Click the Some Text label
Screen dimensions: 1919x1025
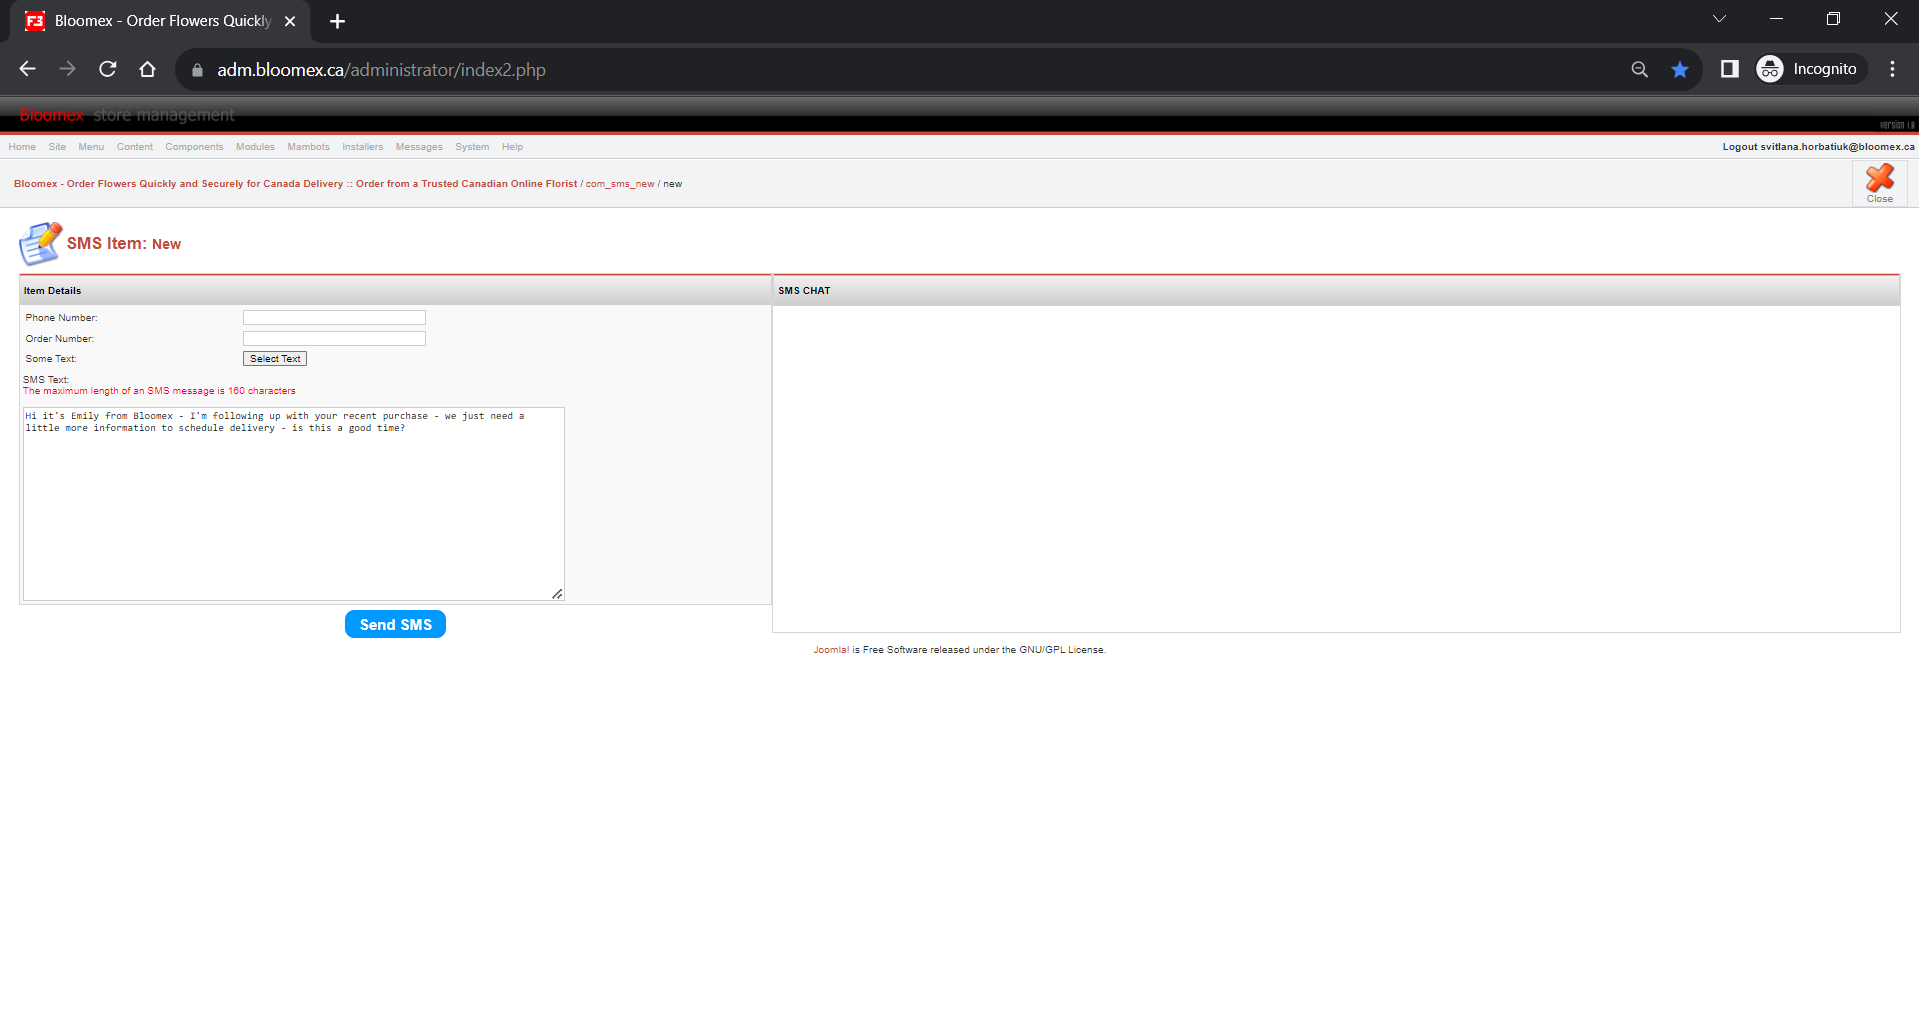pyautogui.click(x=51, y=359)
